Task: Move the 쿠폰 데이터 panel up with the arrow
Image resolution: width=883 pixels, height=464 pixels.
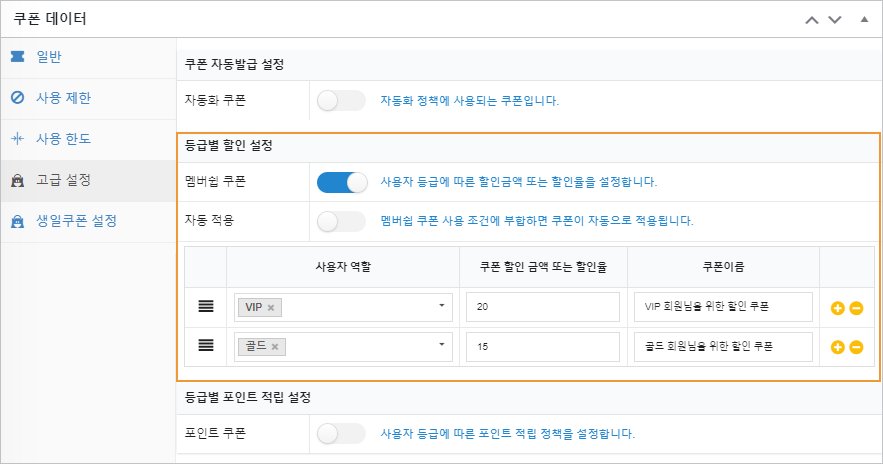Action: pos(811,20)
